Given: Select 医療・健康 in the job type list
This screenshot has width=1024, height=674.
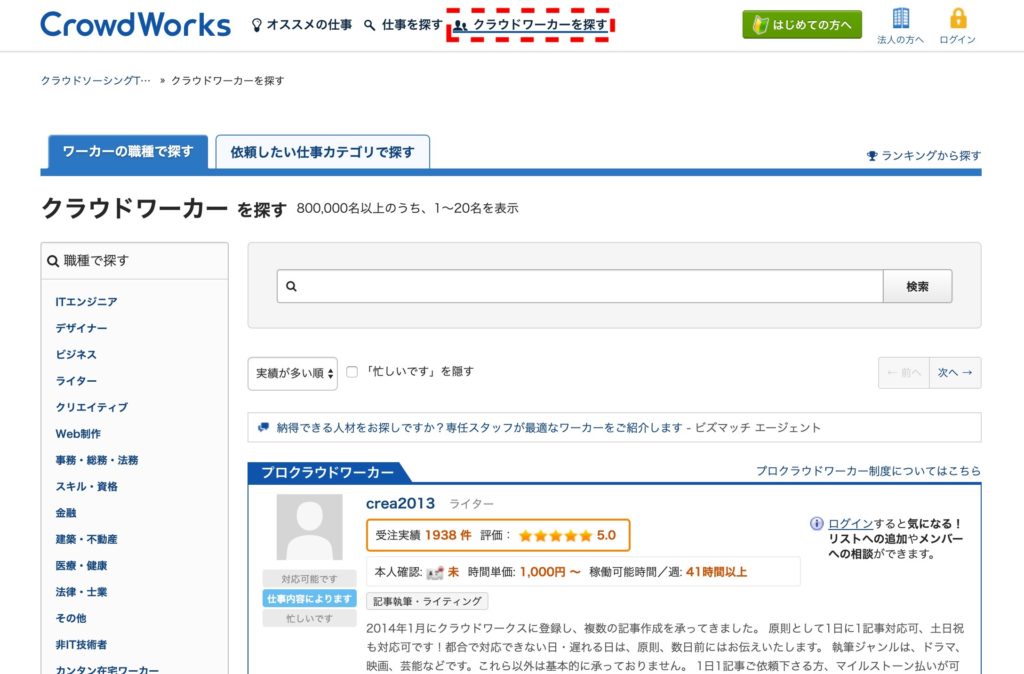Looking at the screenshot, I should (x=81, y=566).
